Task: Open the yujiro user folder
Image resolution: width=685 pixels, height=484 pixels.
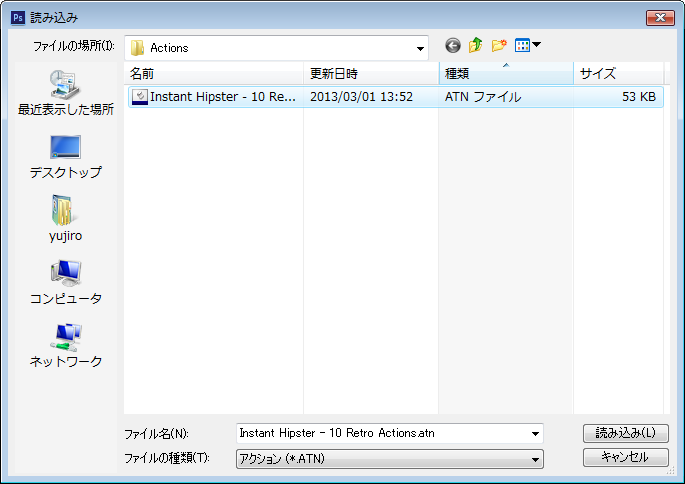Action: [66, 218]
